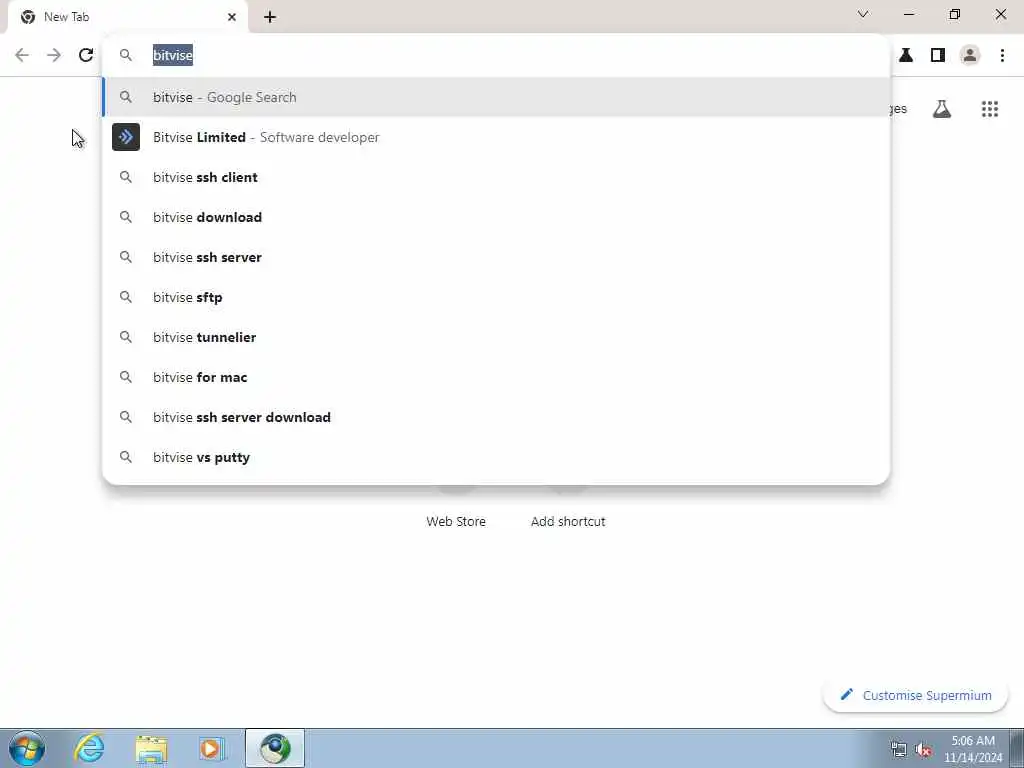
Task: Select Bitvise Limited software developer suggestion
Action: tap(496, 137)
